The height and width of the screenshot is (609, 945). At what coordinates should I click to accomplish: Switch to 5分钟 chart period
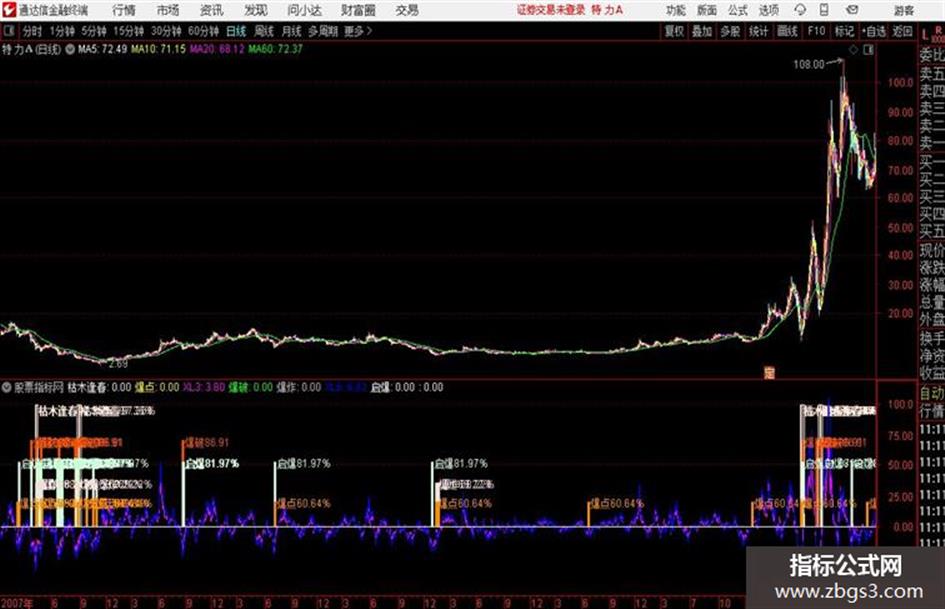94,31
